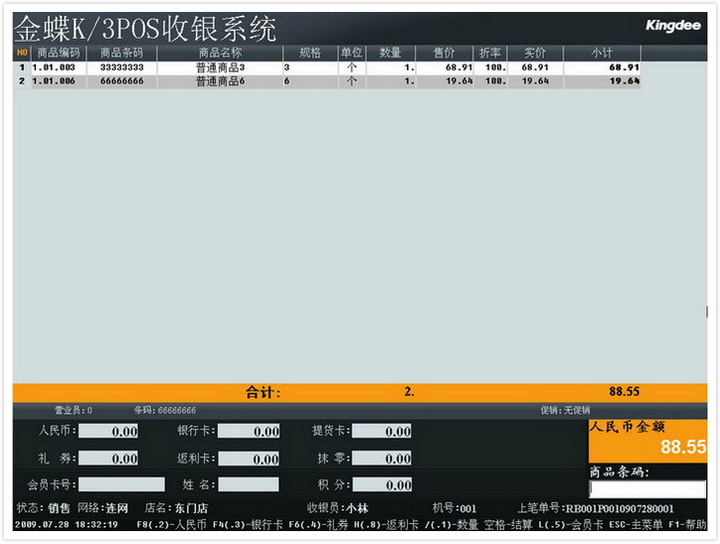Click H(.8)-返利卡 shortcut hint
This screenshot has width=720, height=544.
(x=386, y=524)
